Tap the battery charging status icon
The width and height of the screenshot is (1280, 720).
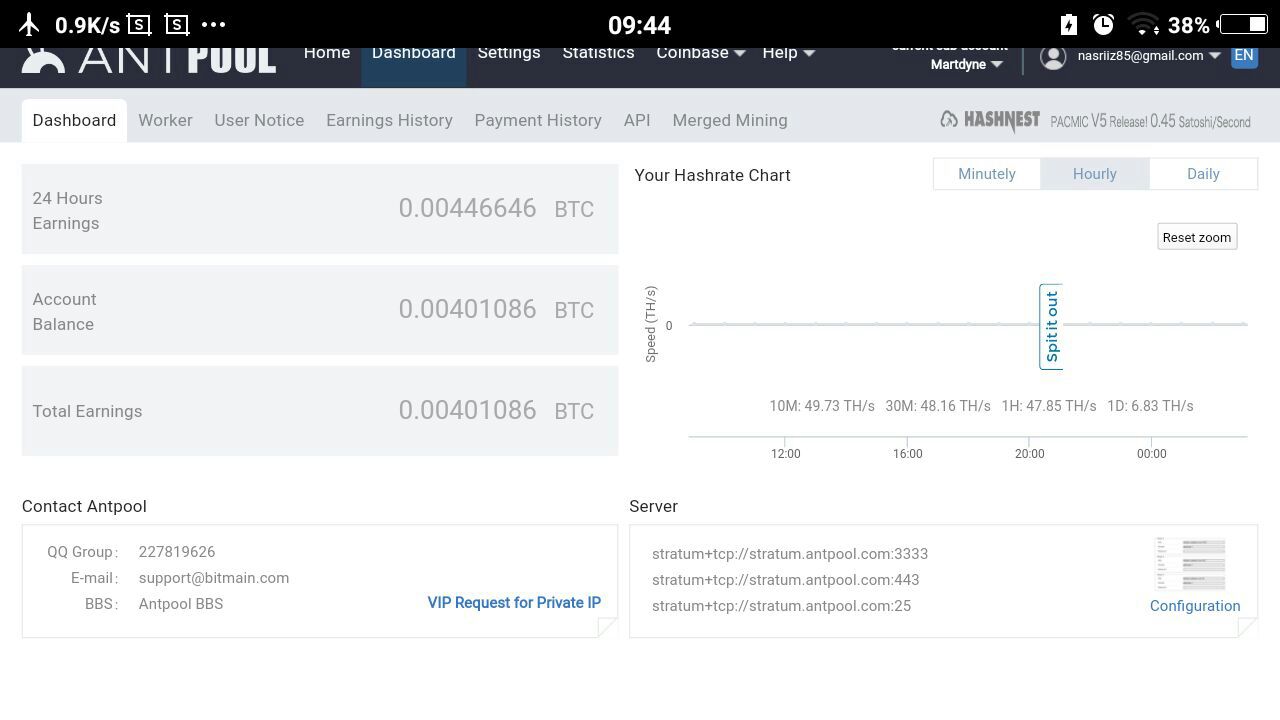click(1068, 24)
